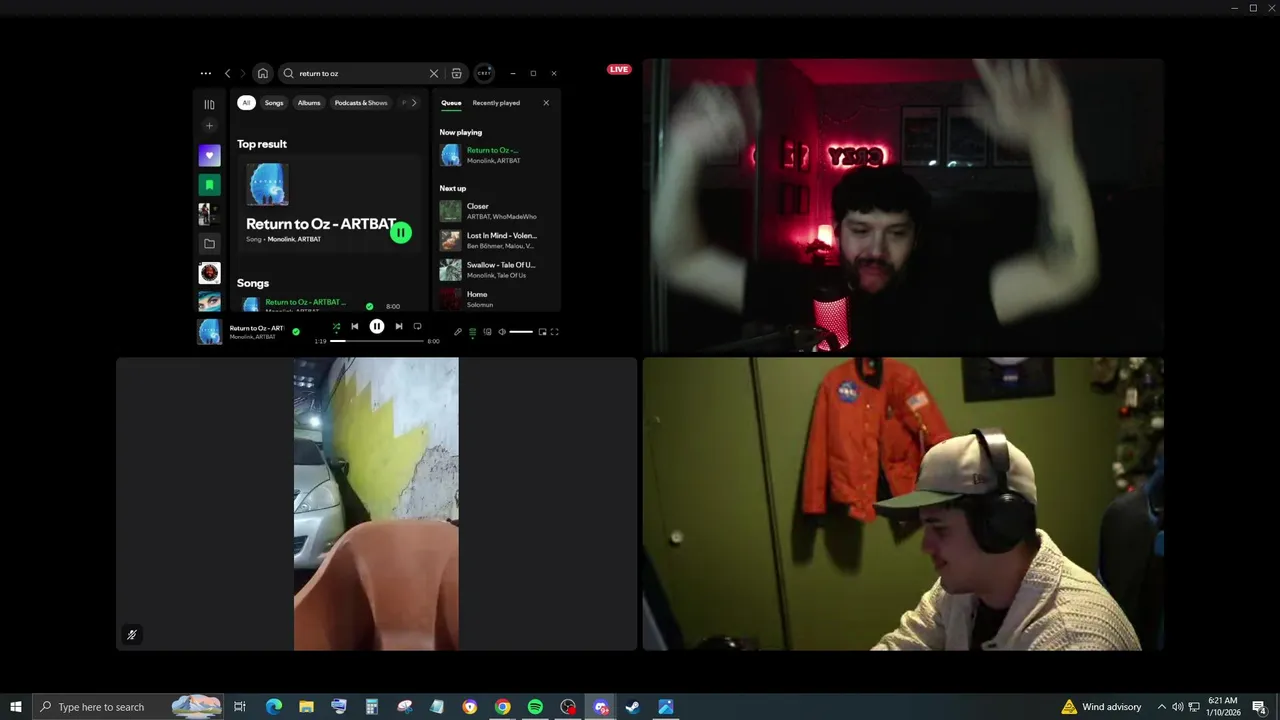Open Spotify three-dots menu
Screen dimensions: 1280x720
tap(205, 73)
